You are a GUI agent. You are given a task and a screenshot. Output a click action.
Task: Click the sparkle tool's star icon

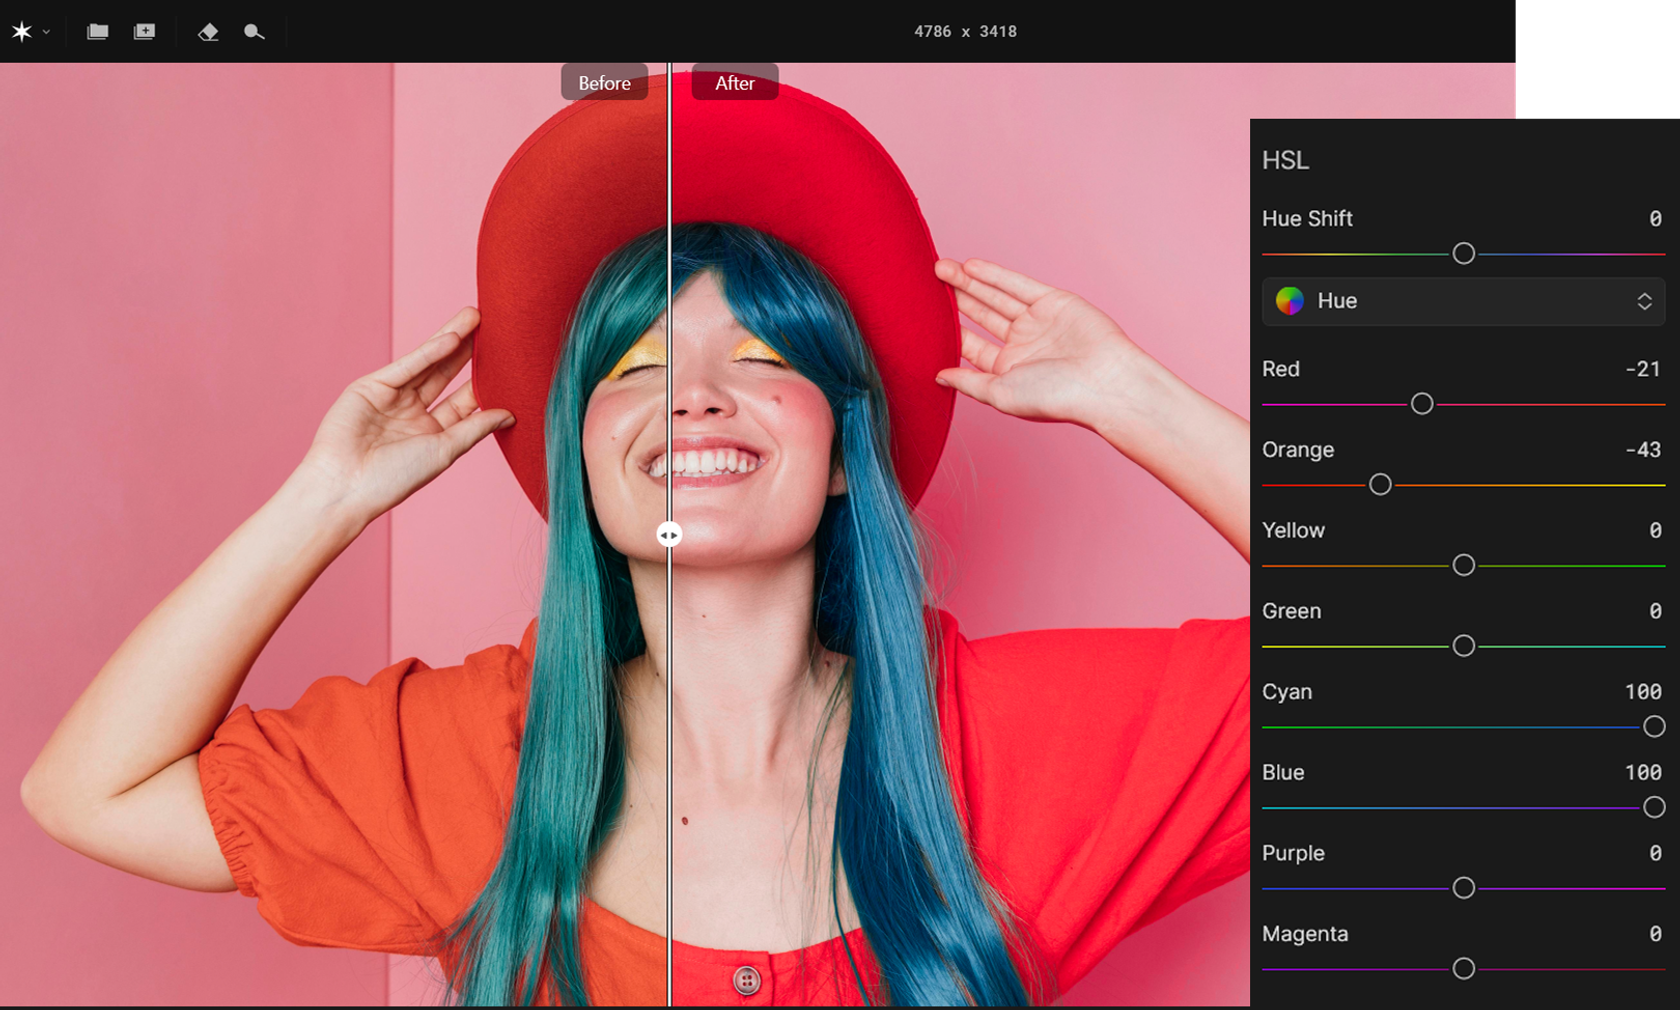coord(22,31)
